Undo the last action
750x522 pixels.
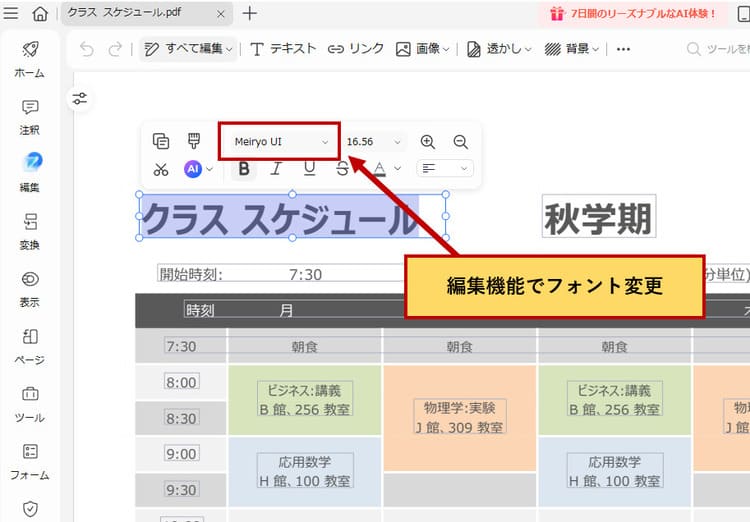87,49
